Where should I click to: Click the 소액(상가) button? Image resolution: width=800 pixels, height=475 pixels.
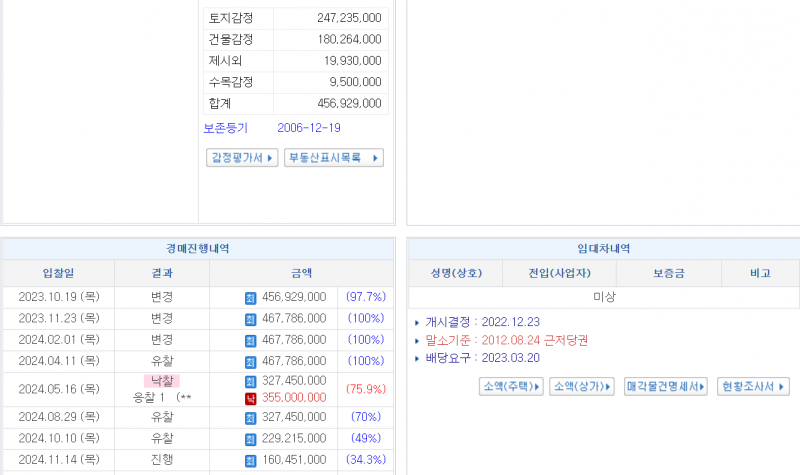click(x=581, y=386)
